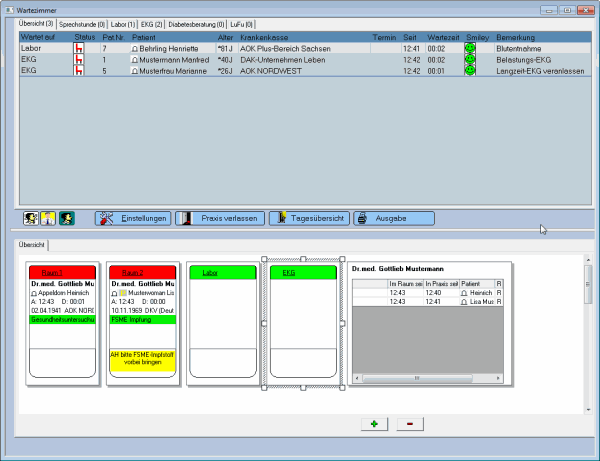Sort list by Wartezeit column header
Image resolution: width=600 pixels, height=461 pixels.
pyautogui.click(x=444, y=36)
